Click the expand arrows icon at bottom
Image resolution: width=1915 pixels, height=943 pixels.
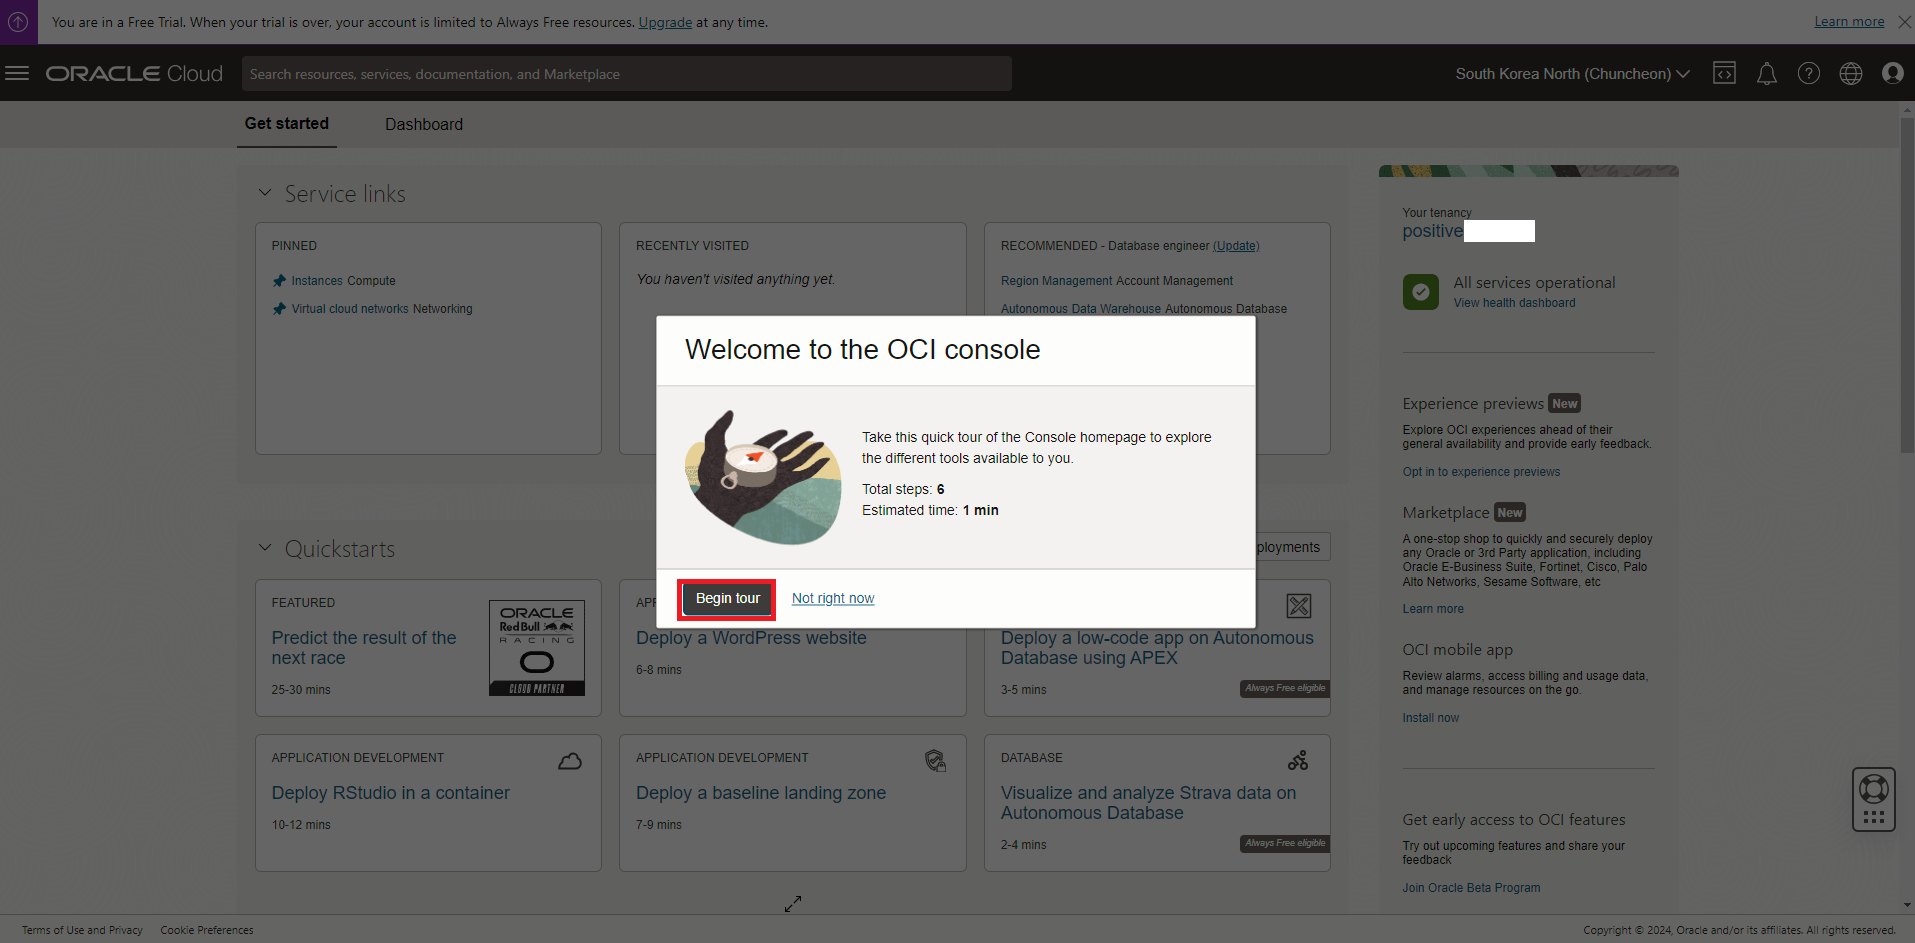coord(793,904)
